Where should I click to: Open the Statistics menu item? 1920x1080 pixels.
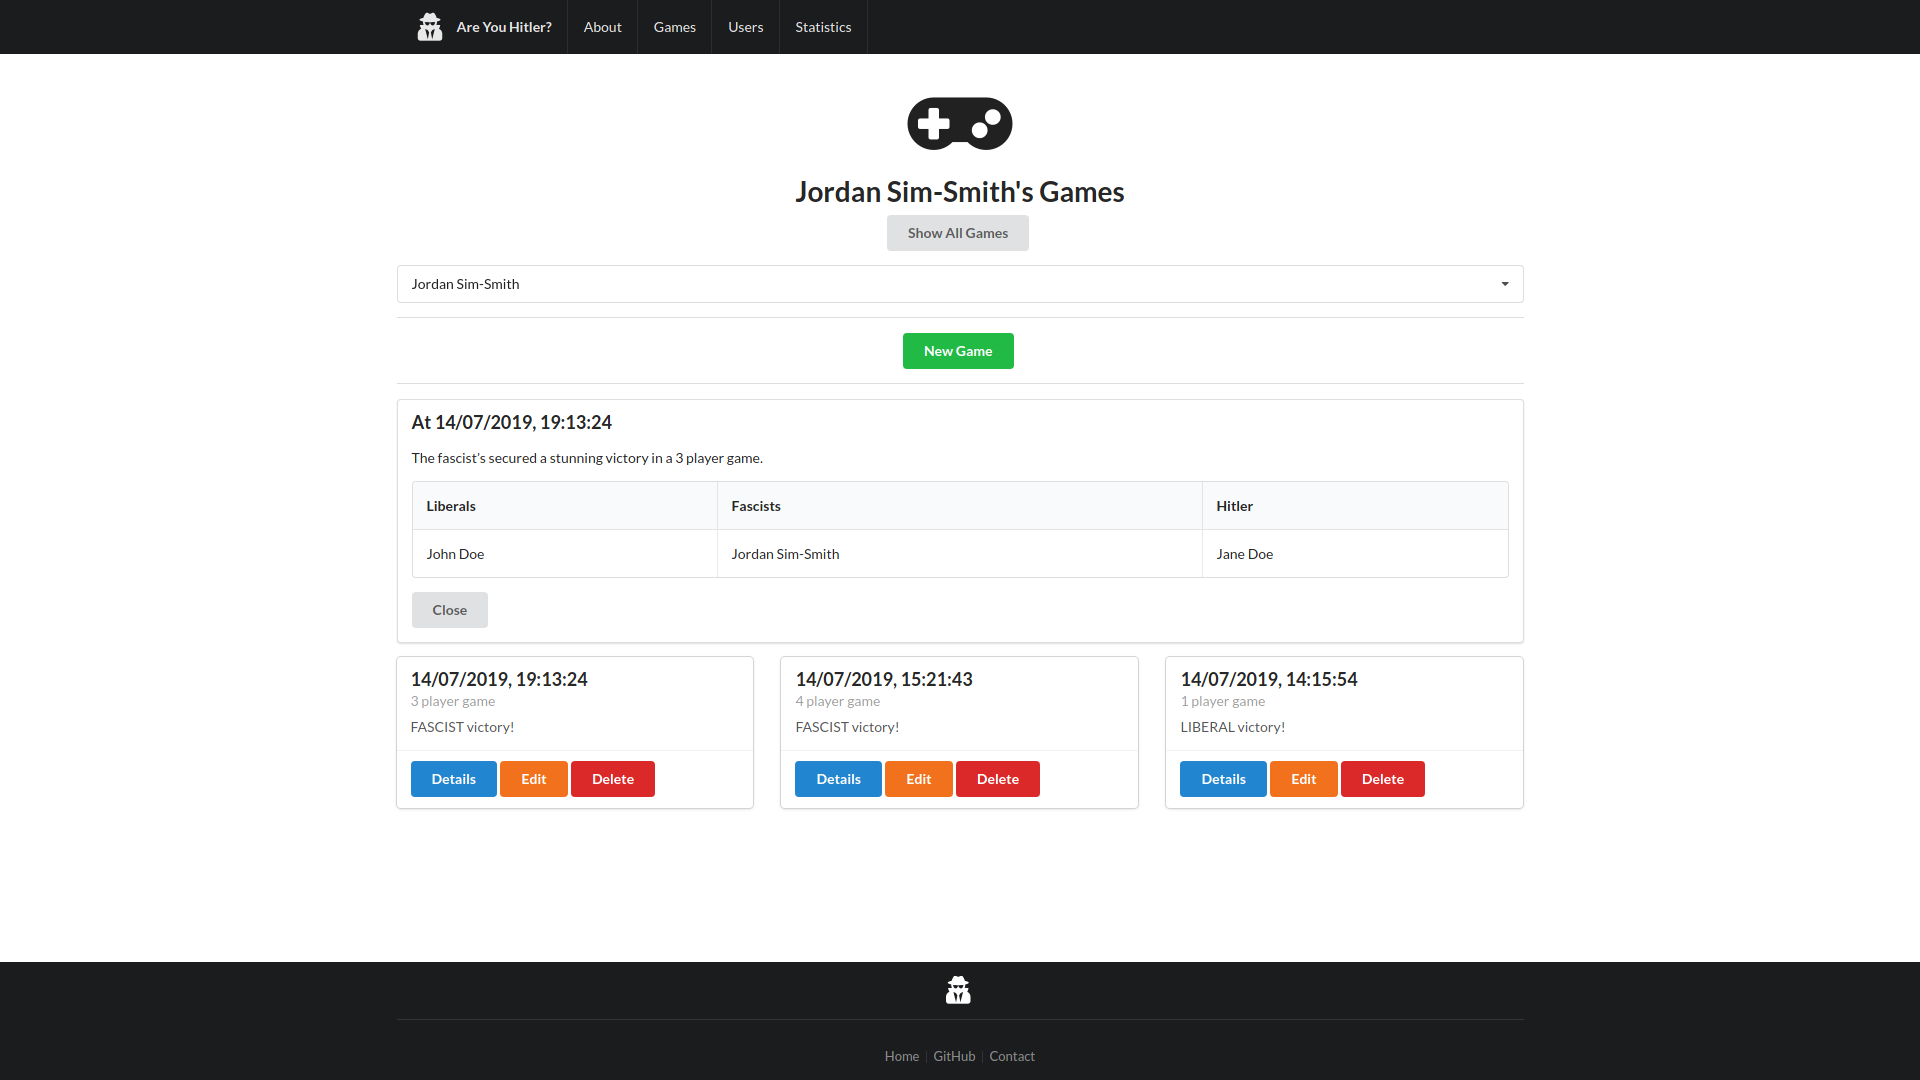click(x=822, y=27)
